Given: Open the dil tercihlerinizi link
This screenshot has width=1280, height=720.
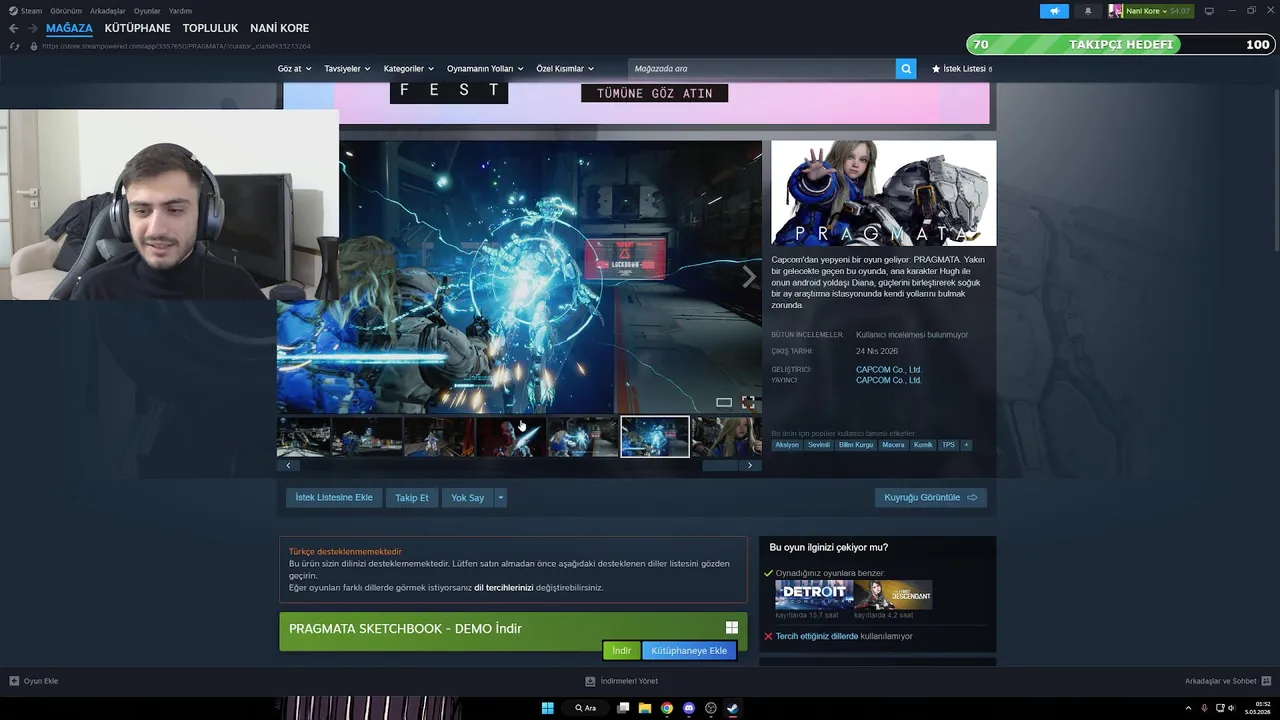Looking at the screenshot, I should (x=503, y=587).
